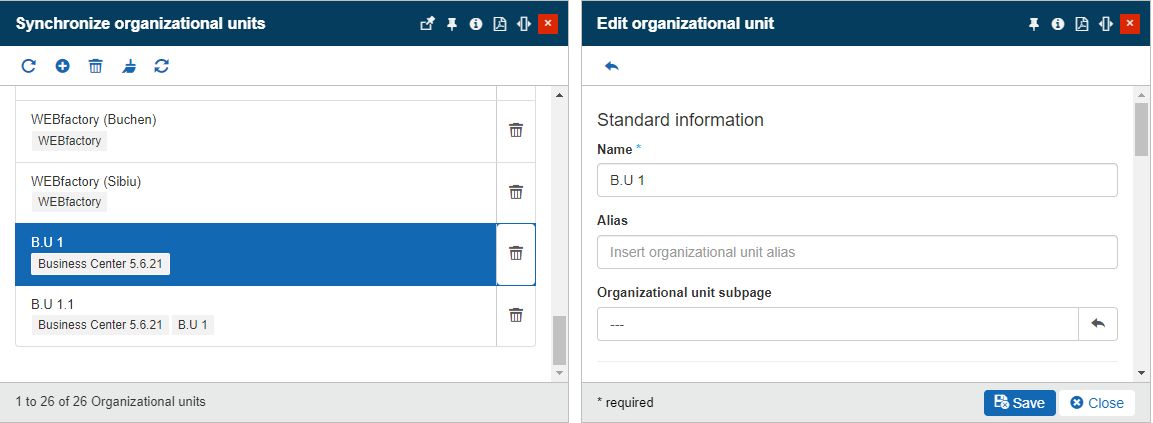The width and height of the screenshot is (1153, 423).
Task: Click the refresh icon in Synchronize toolbar
Action: (29, 66)
